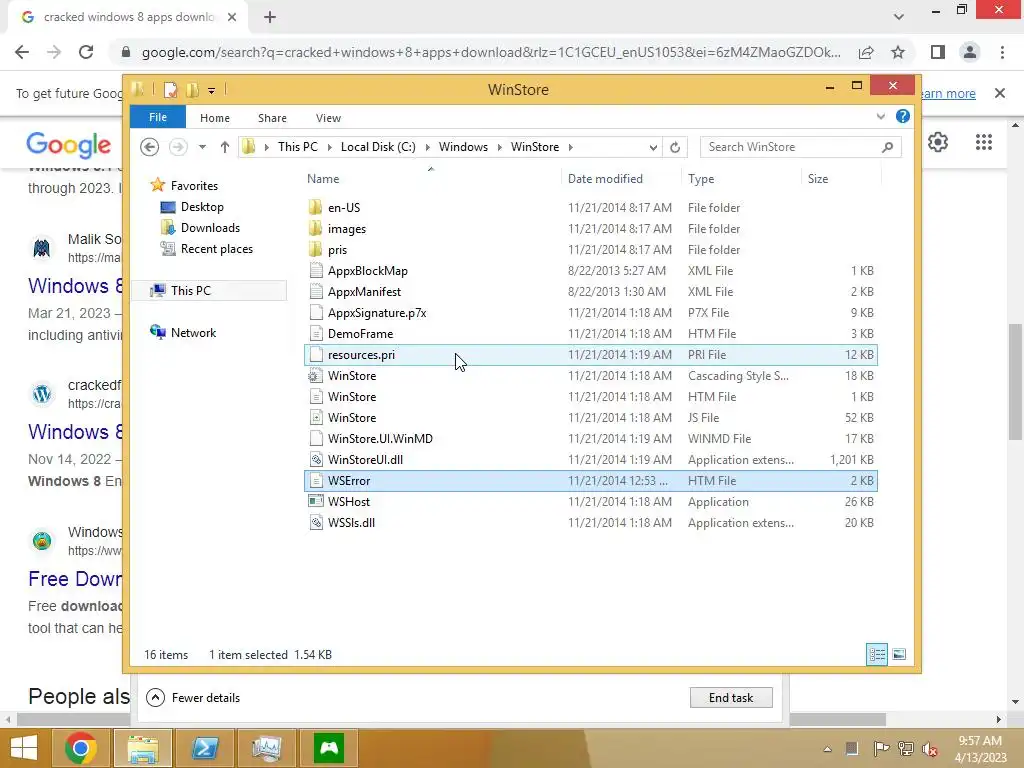Select resources.pri file

pos(590,355)
